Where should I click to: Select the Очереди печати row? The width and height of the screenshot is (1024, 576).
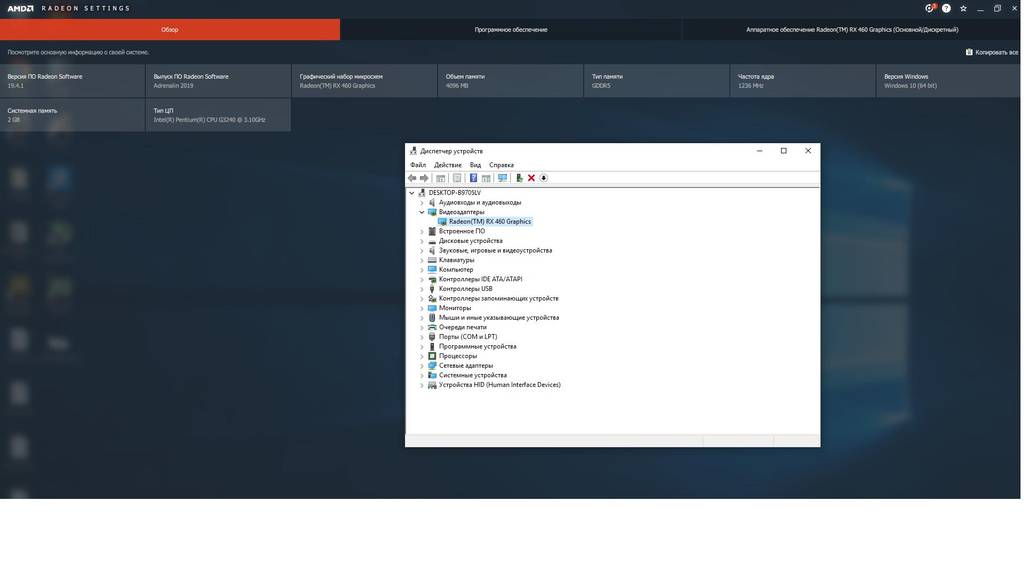click(x=462, y=327)
